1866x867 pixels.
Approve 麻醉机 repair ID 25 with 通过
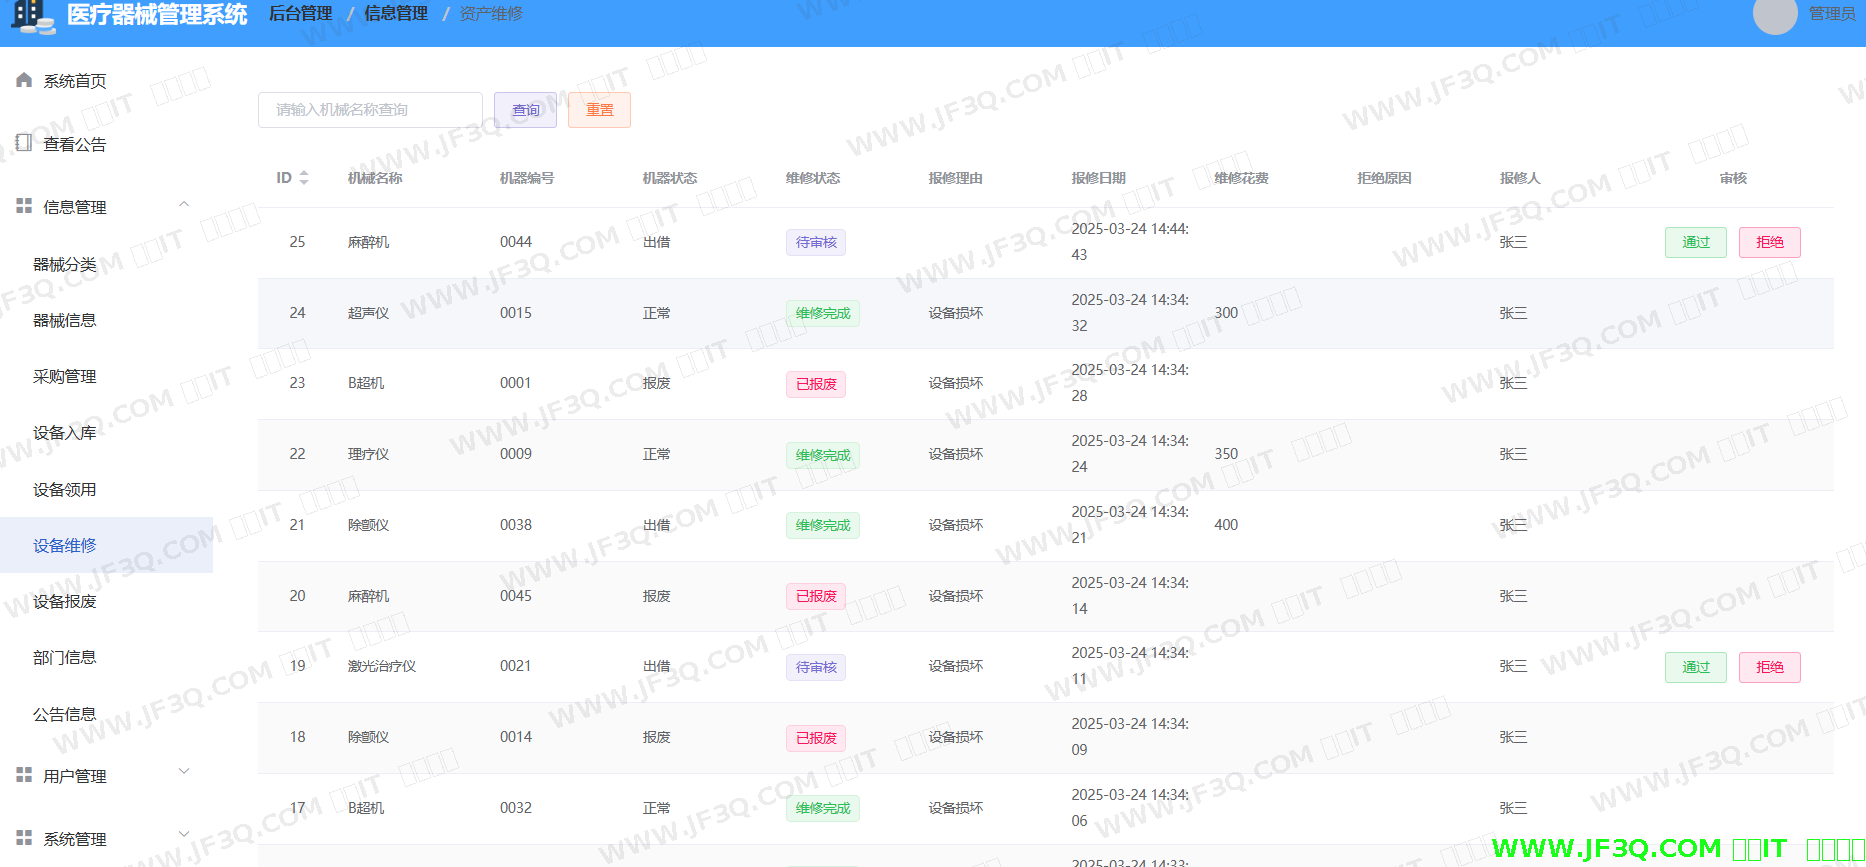(1695, 242)
